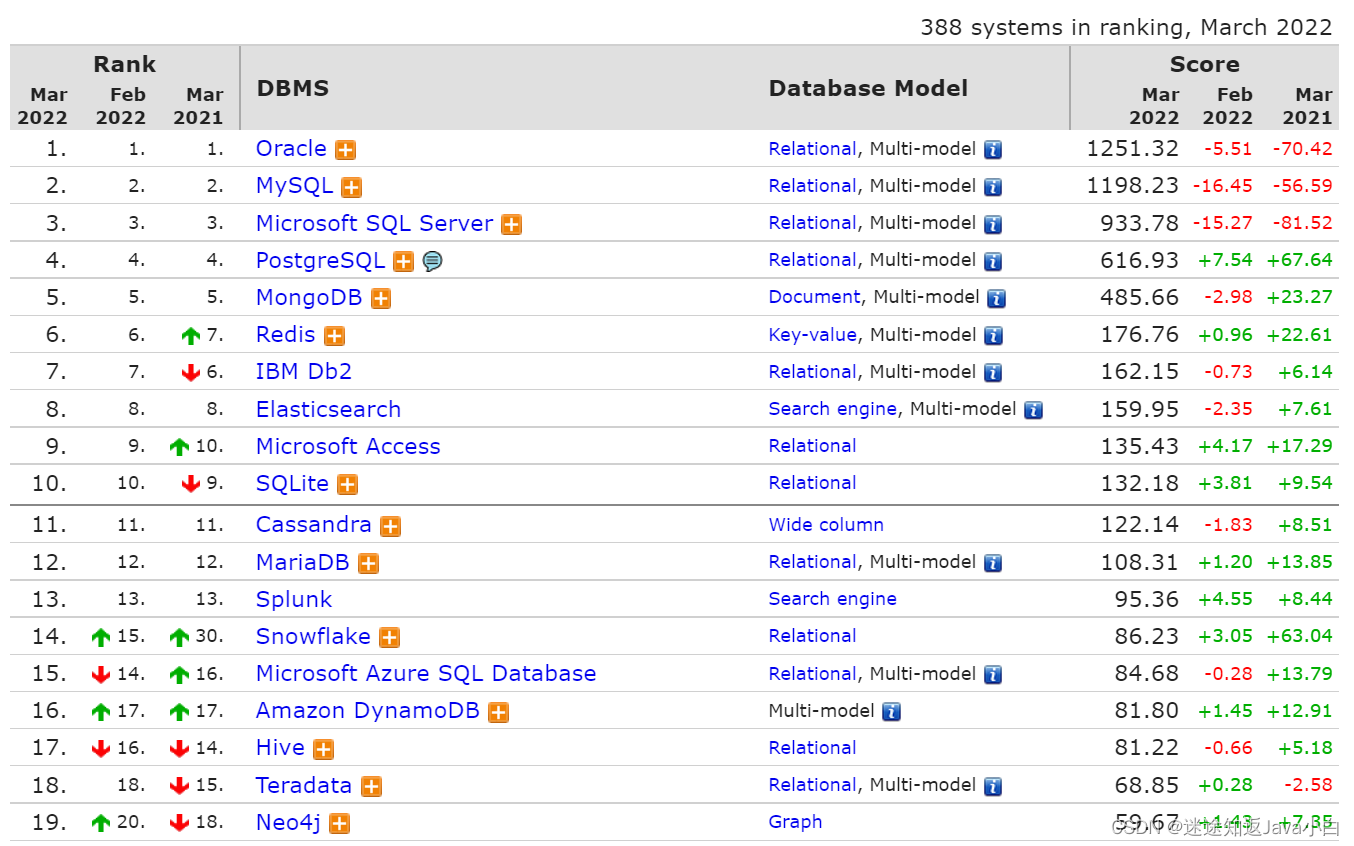
Task: Click the info icon in the IBM Db2 row
Action: [993, 373]
